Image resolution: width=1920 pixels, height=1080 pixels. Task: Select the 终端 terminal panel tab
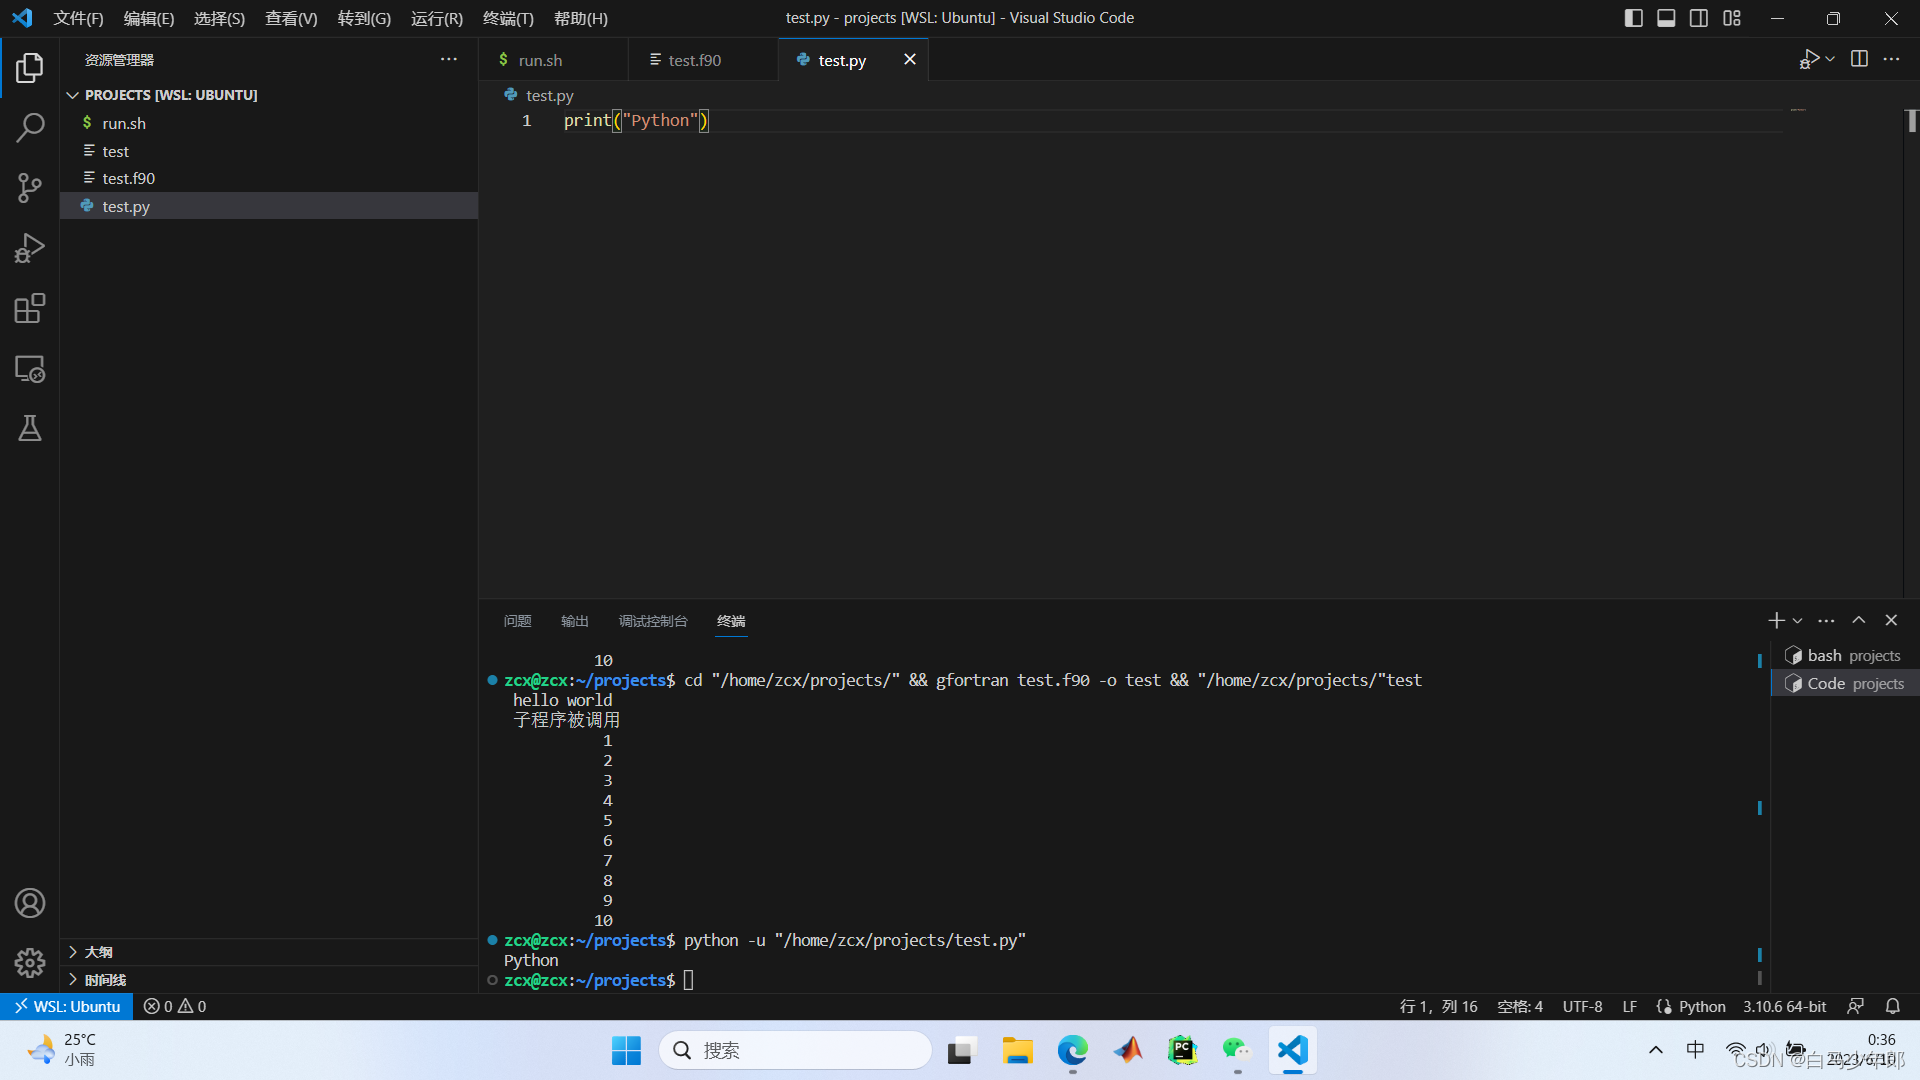[731, 621]
